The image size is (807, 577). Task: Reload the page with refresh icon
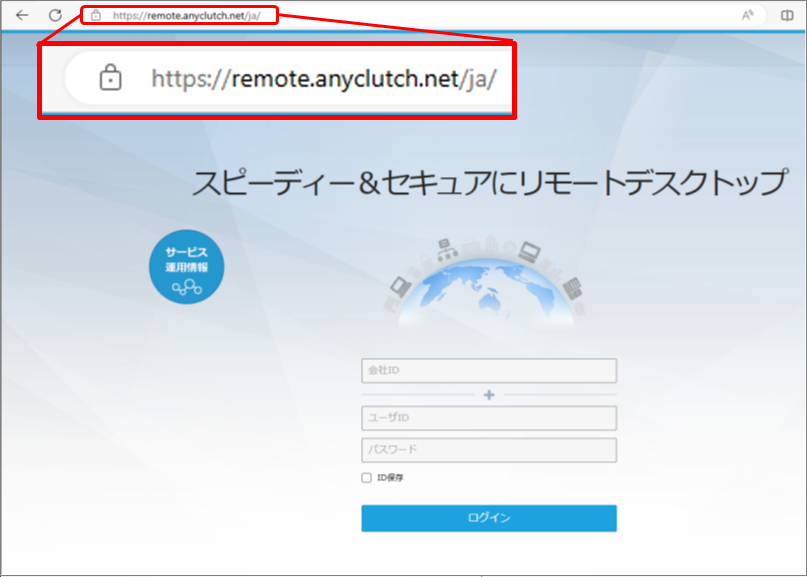click(55, 15)
